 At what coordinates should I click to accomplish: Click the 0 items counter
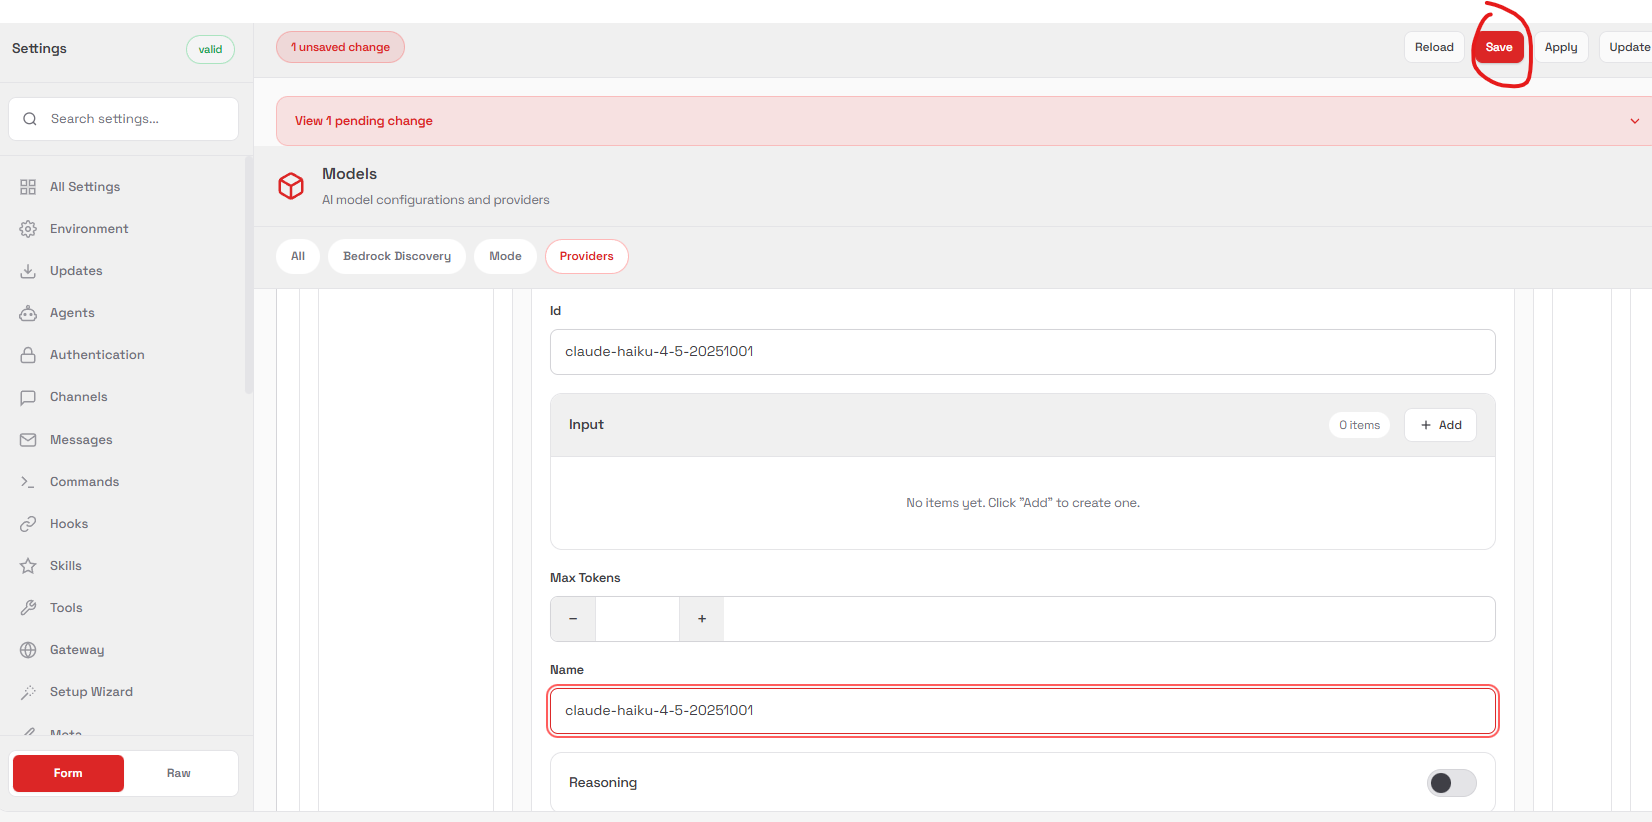tap(1359, 425)
